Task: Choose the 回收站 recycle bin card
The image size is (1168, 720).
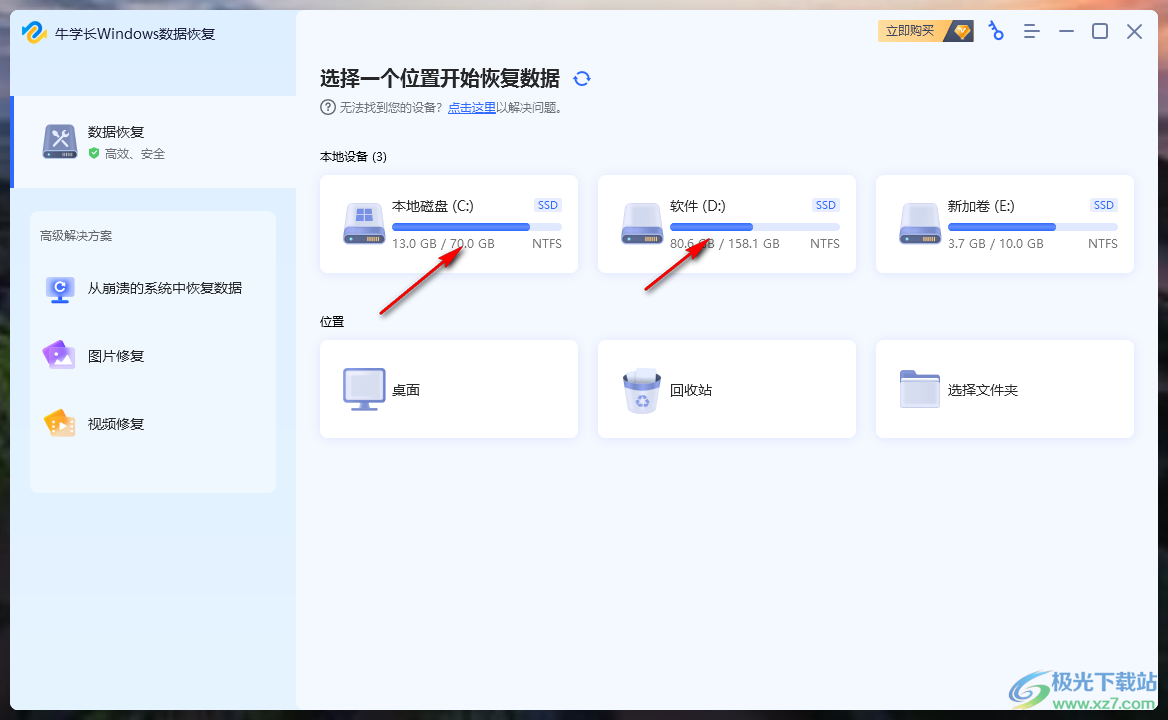Action: pos(727,389)
